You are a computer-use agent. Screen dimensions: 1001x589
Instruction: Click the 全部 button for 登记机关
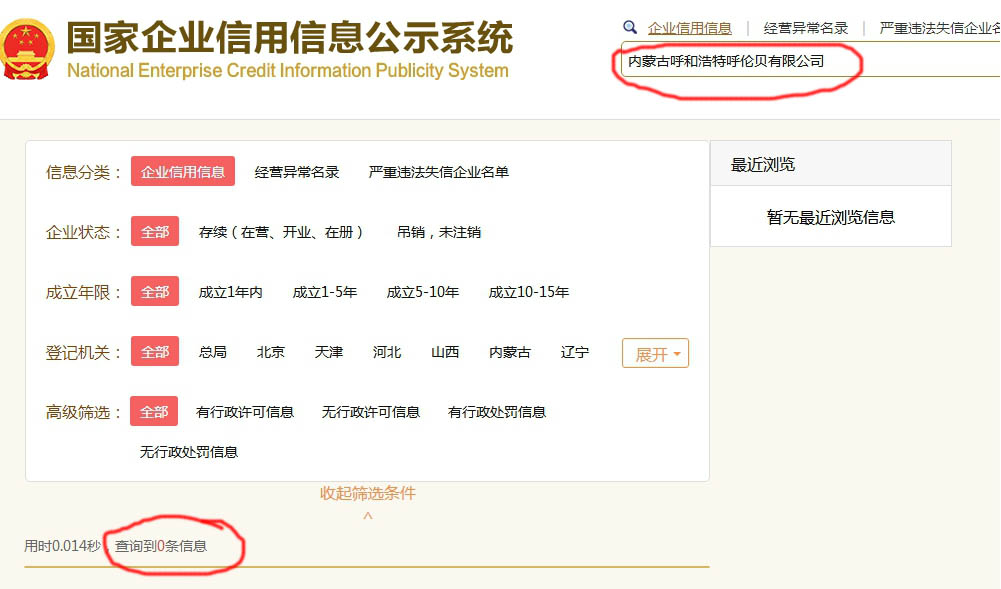[154, 351]
